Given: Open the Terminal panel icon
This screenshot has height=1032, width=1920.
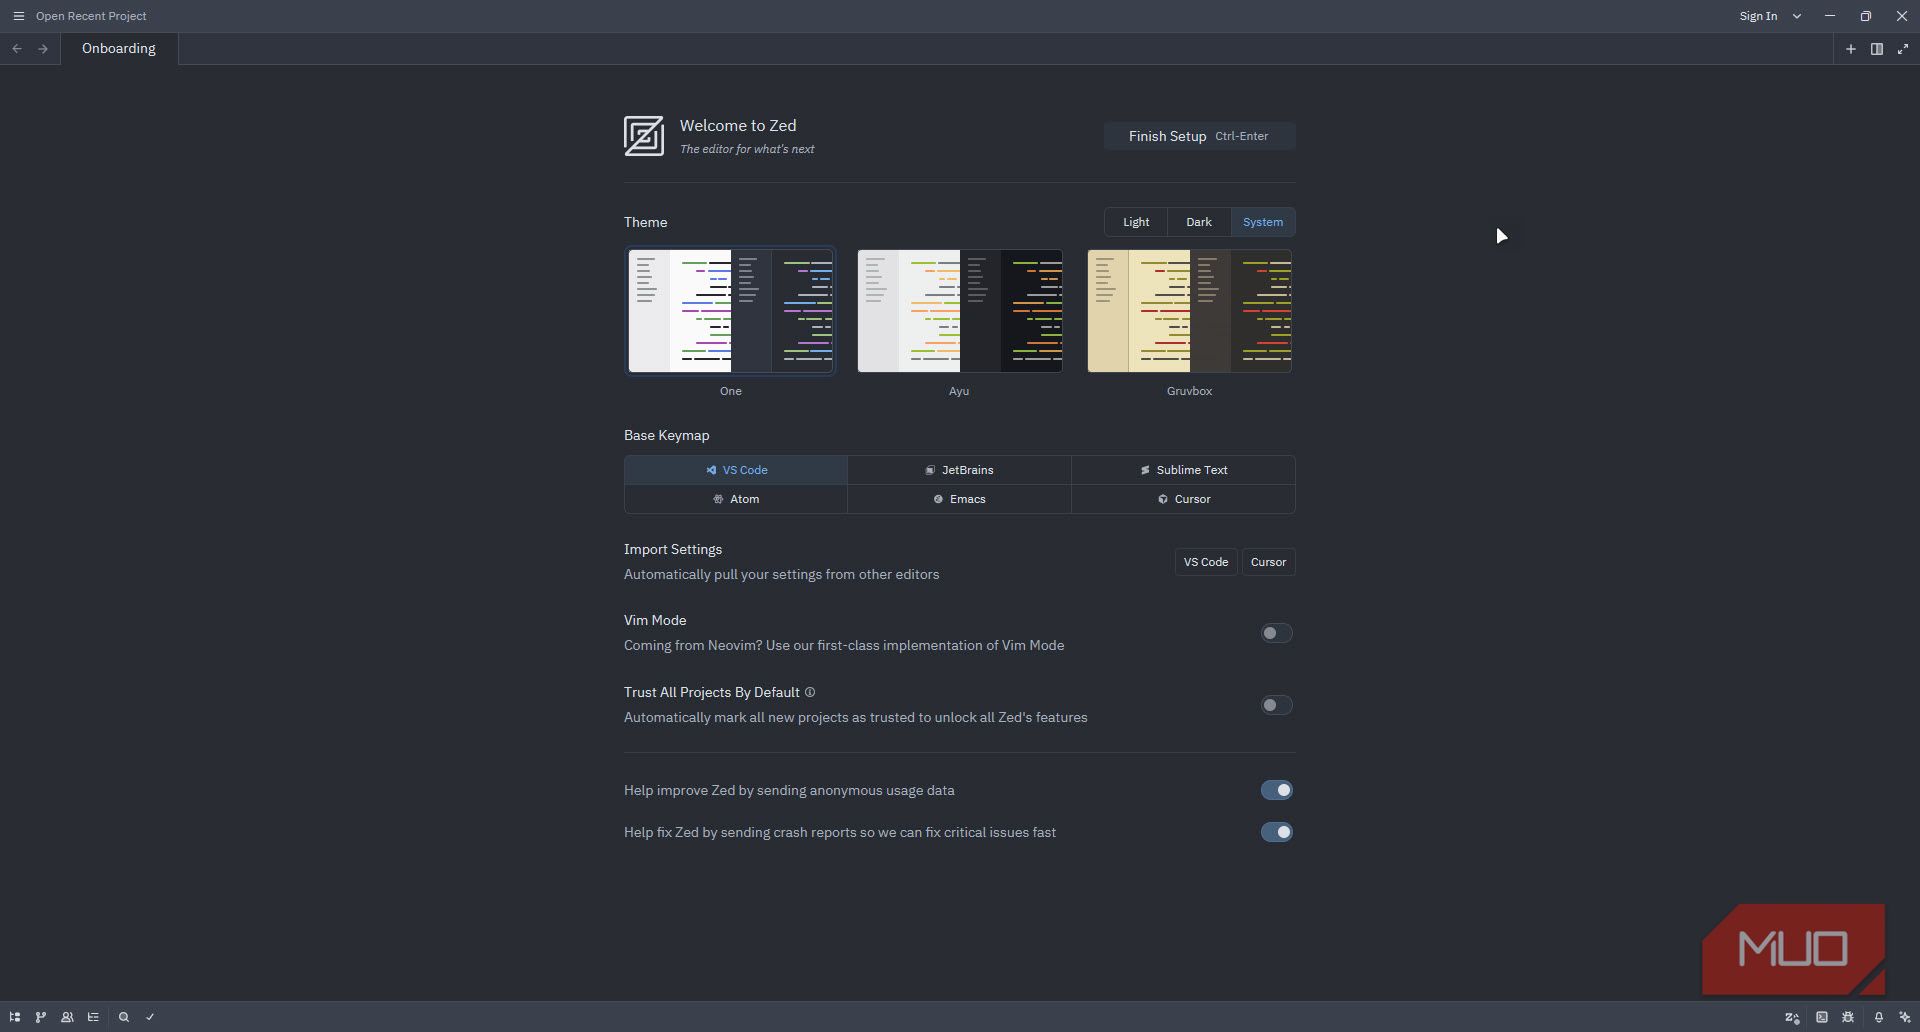Looking at the screenshot, I should 1822,1017.
